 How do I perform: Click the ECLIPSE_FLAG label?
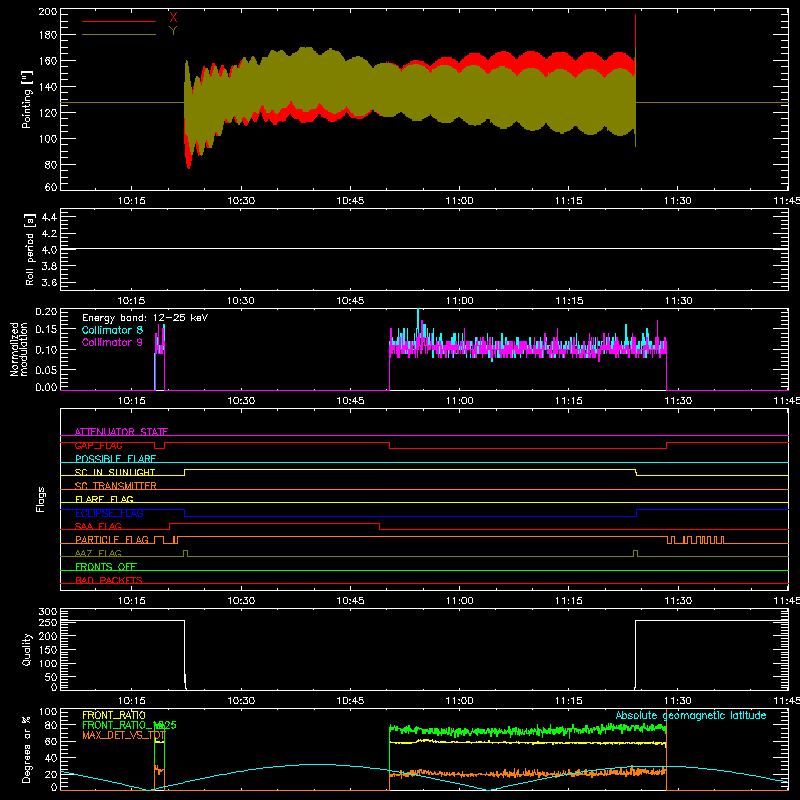109,513
